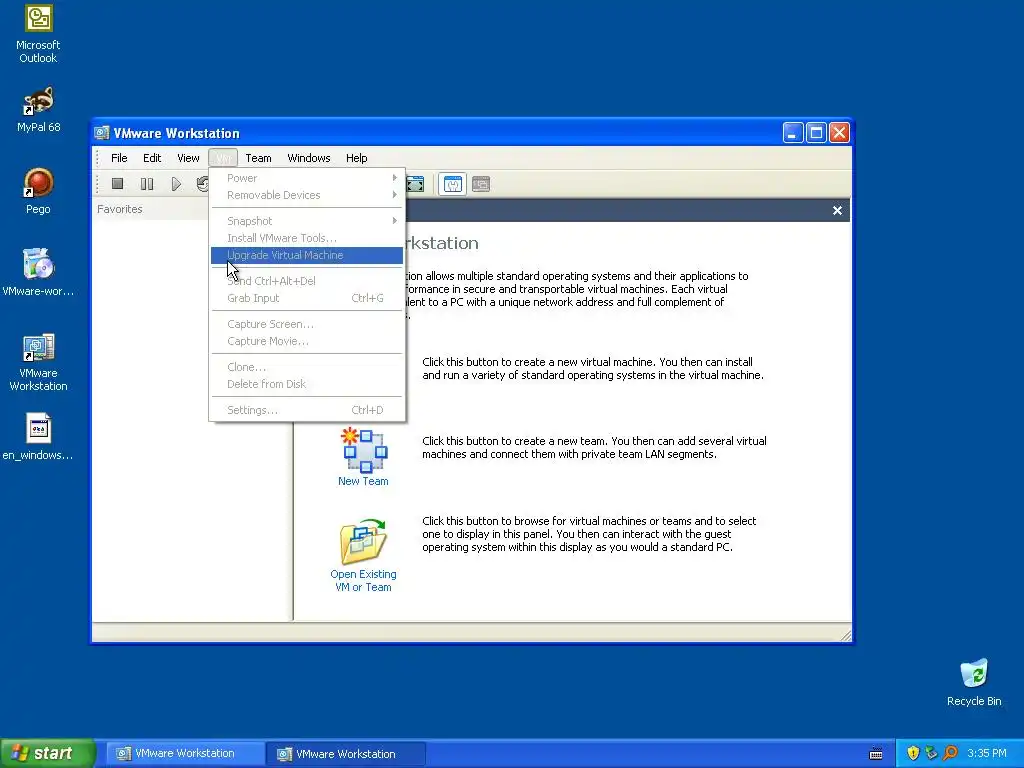Screen dimensions: 1024x768
Task: Close the open VM menu via its header
Action: coord(223,158)
